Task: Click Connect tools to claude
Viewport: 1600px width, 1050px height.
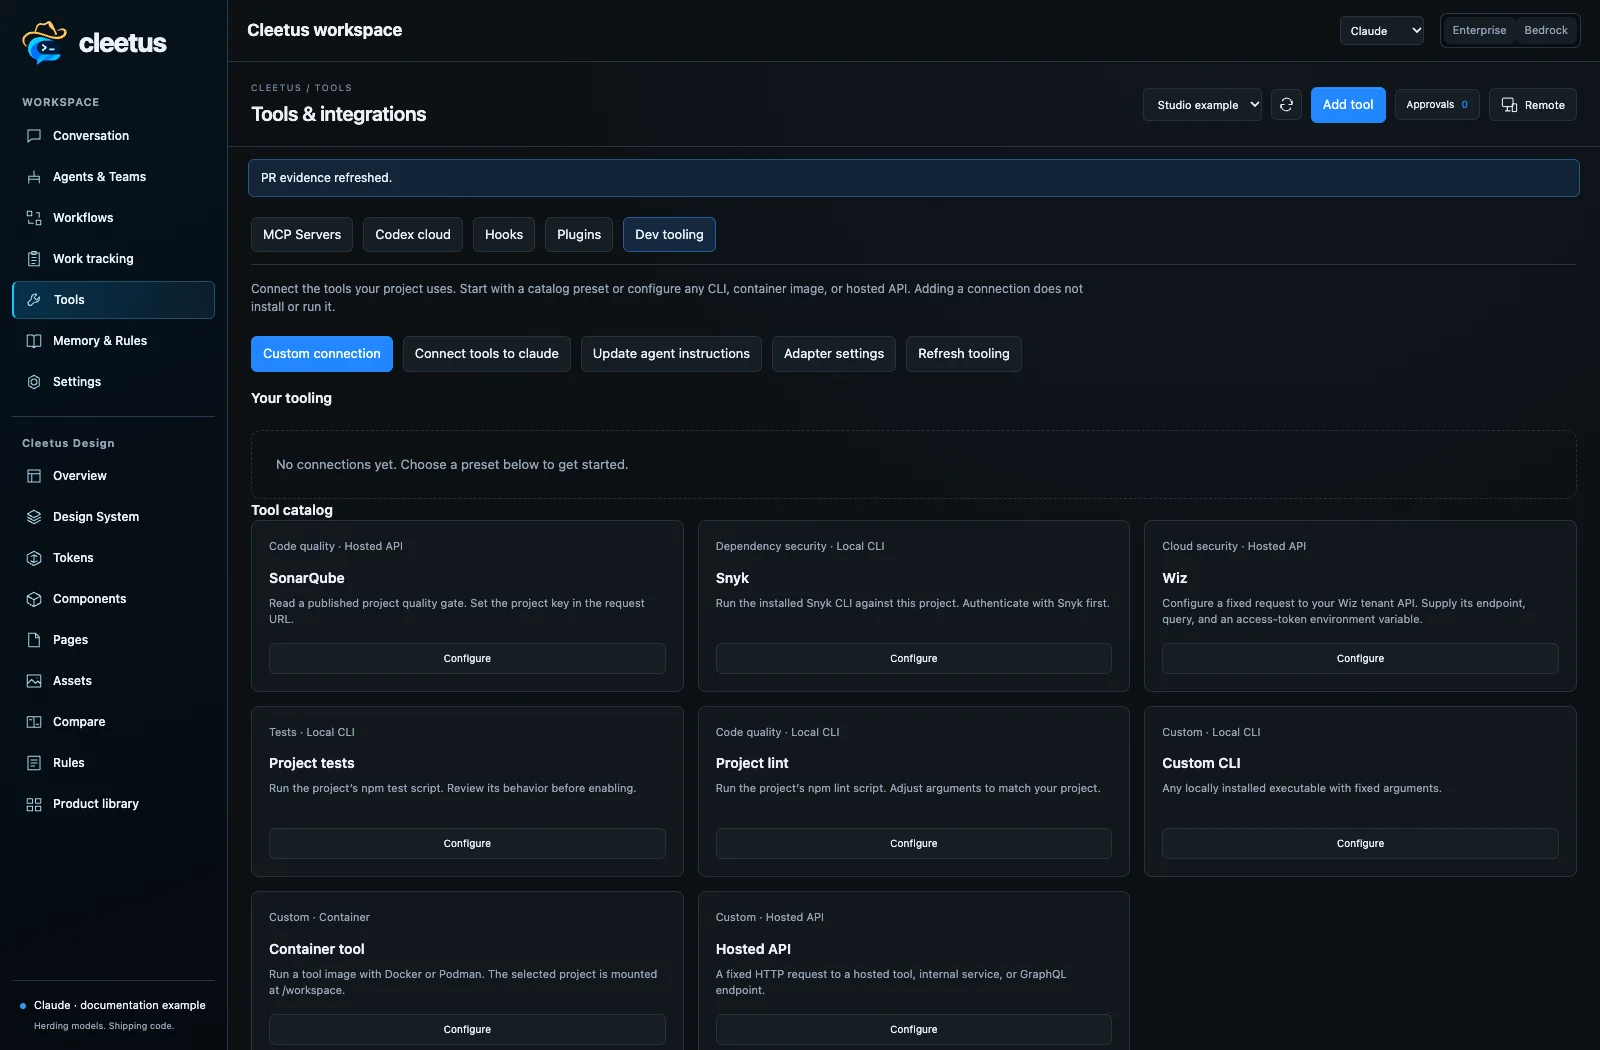Action: pyautogui.click(x=487, y=354)
